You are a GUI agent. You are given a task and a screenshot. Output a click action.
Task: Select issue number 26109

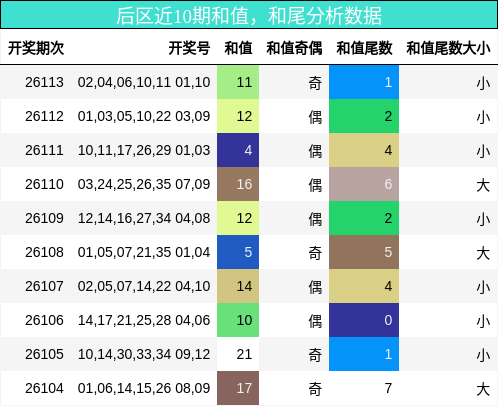(44, 218)
